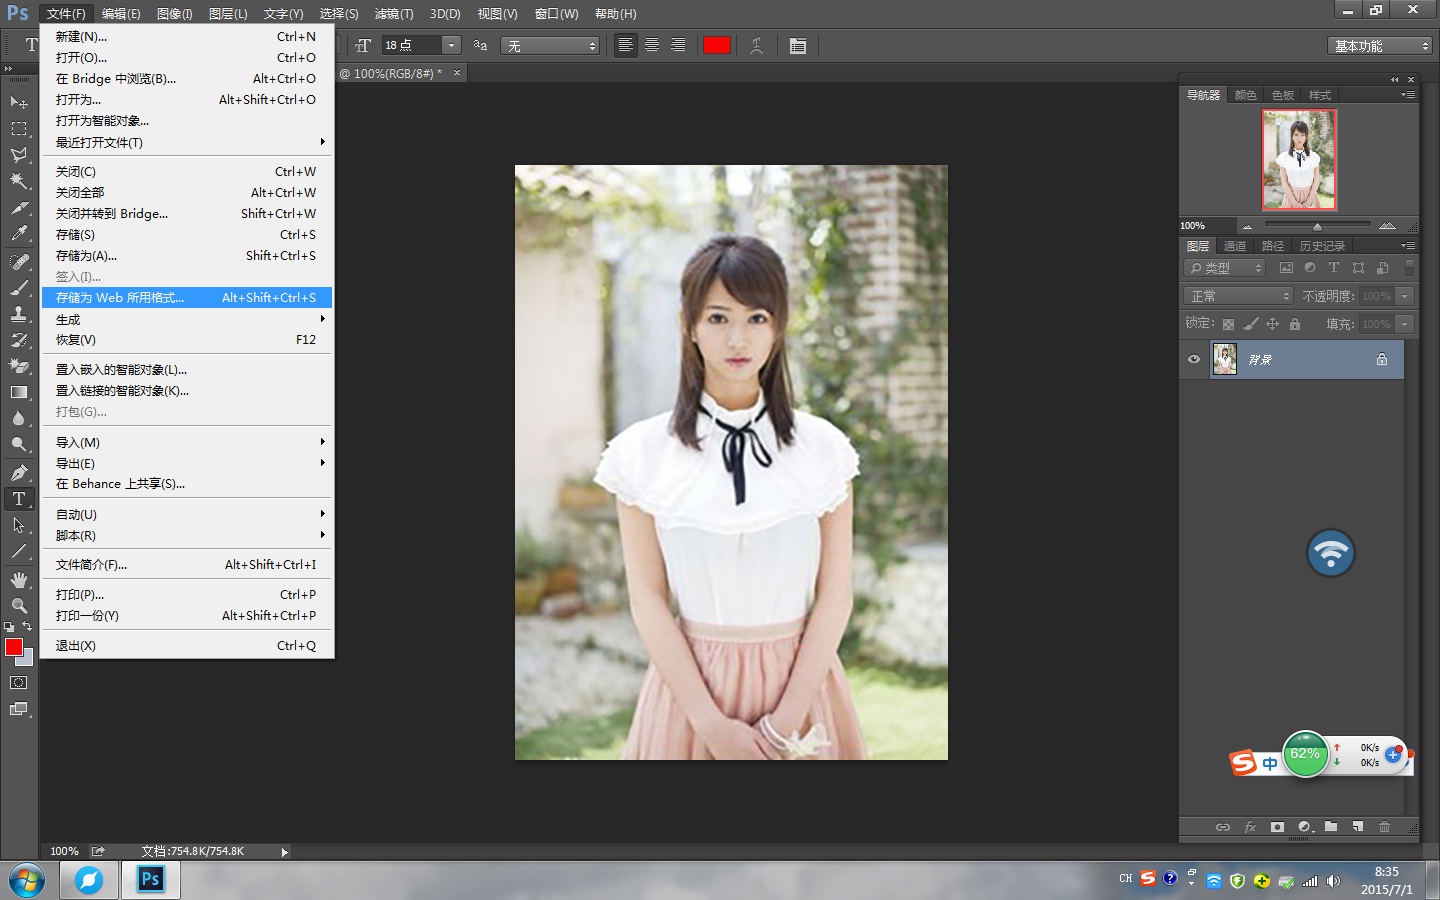The width and height of the screenshot is (1440, 900).
Task: Switch layer filtering on or off
Action: [x=1409, y=268]
